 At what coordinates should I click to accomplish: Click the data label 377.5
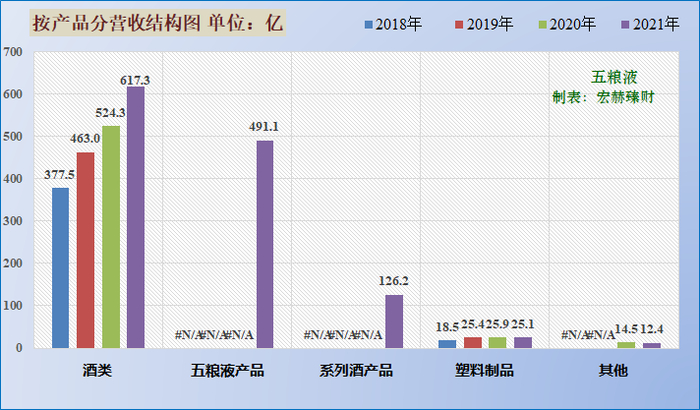coord(59,175)
